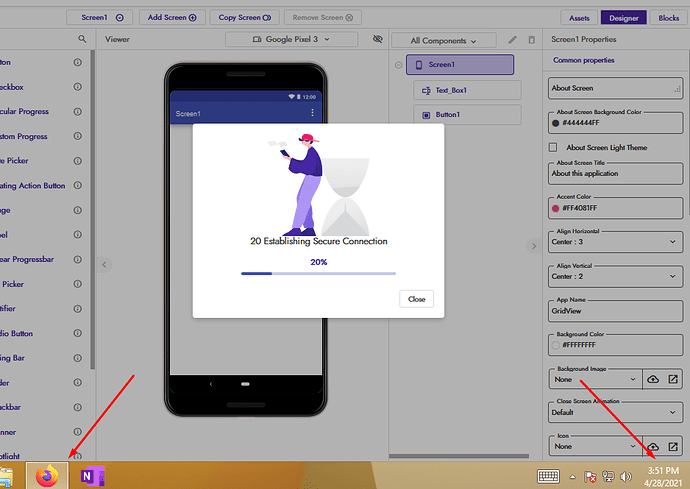690x489 pixels.
Task: Open Align Vertical dropdown
Action: [615, 276]
